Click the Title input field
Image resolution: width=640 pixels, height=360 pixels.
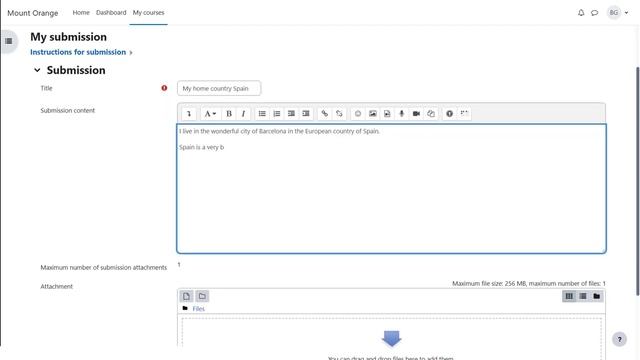pyautogui.click(x=219, y=88)
